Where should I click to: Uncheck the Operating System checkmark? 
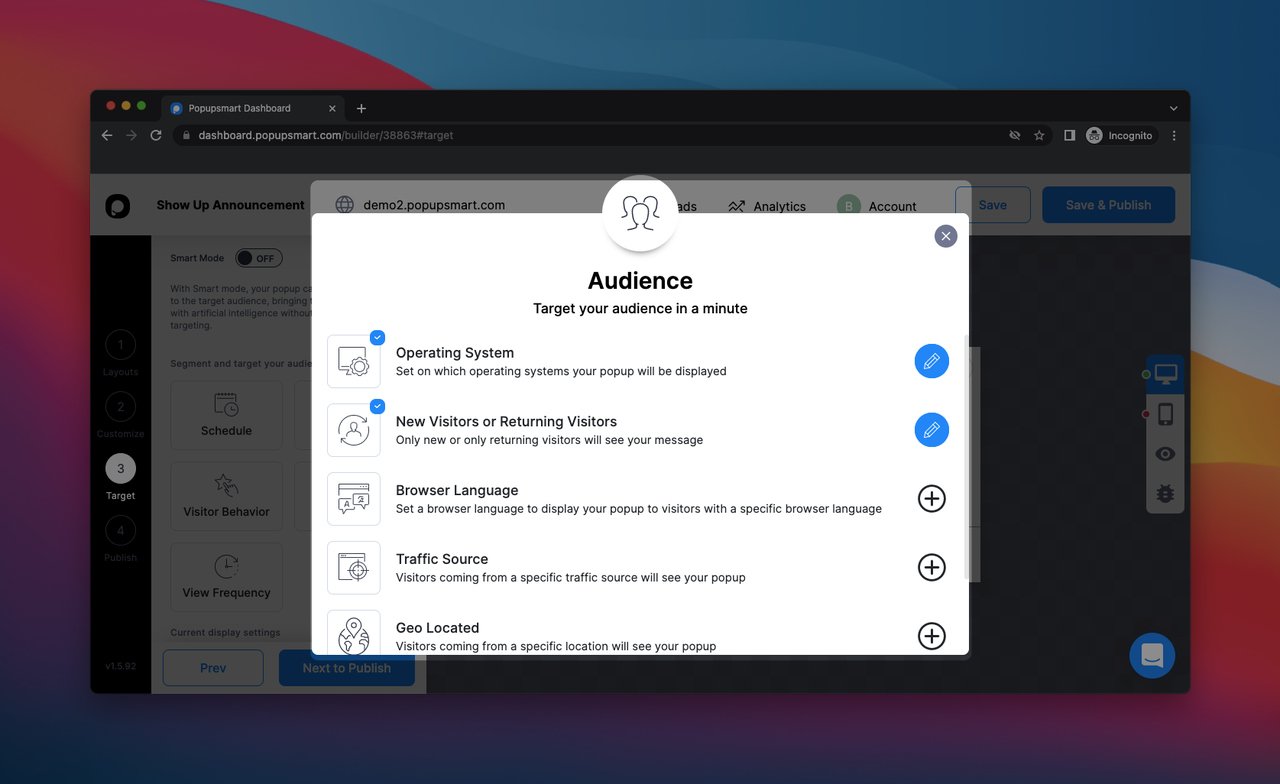click(377, 337)
